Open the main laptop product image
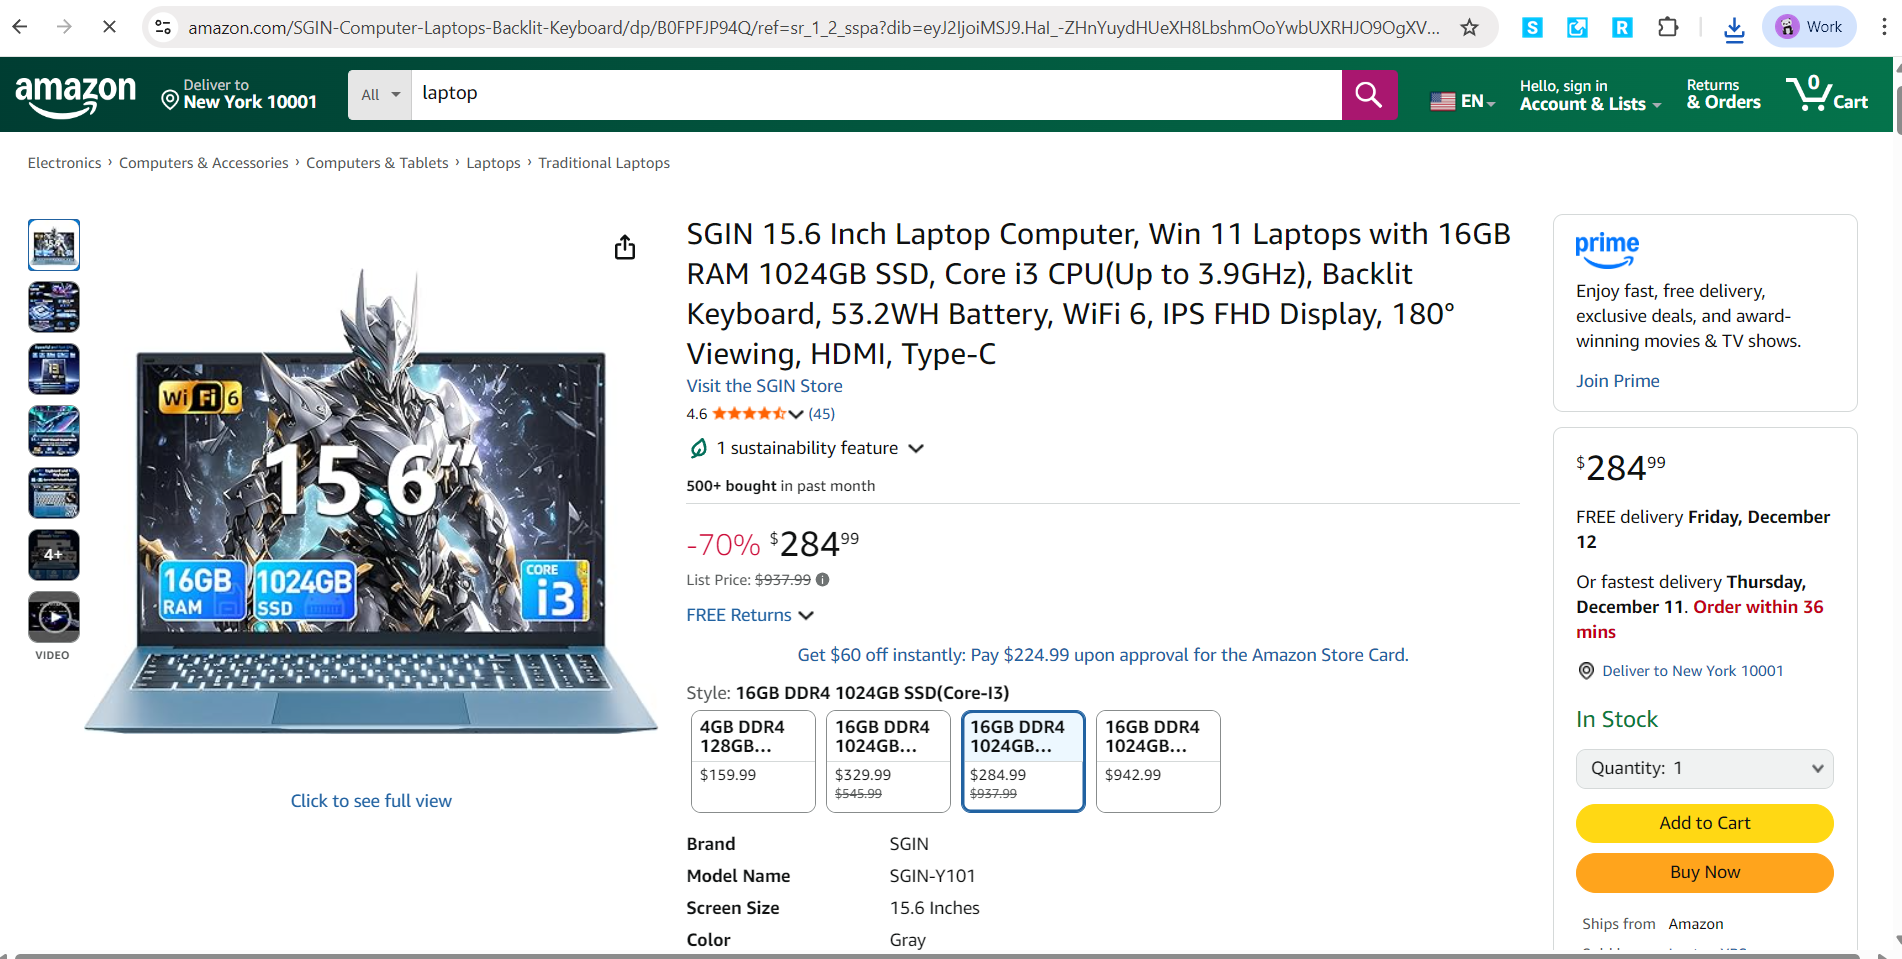Image resolution: width=1902 pixels, height=959 pixels. pyautogui.click(x=371, y=500)
